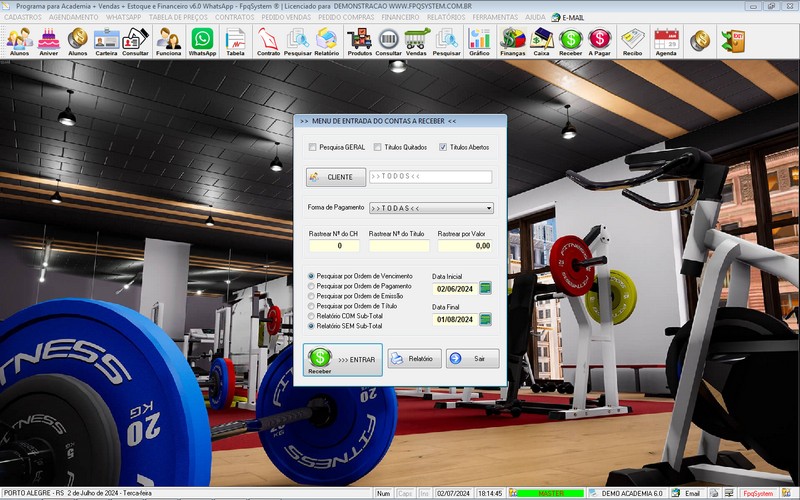Open the Tabela price table icon
Screen dimensions: 800x500
[235, 42]
